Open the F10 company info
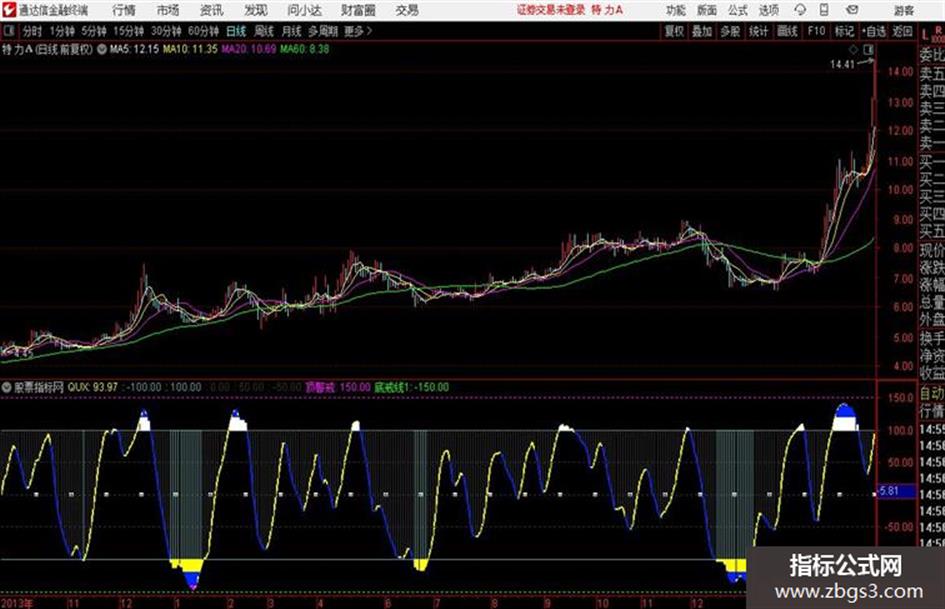 click(816, 31)
